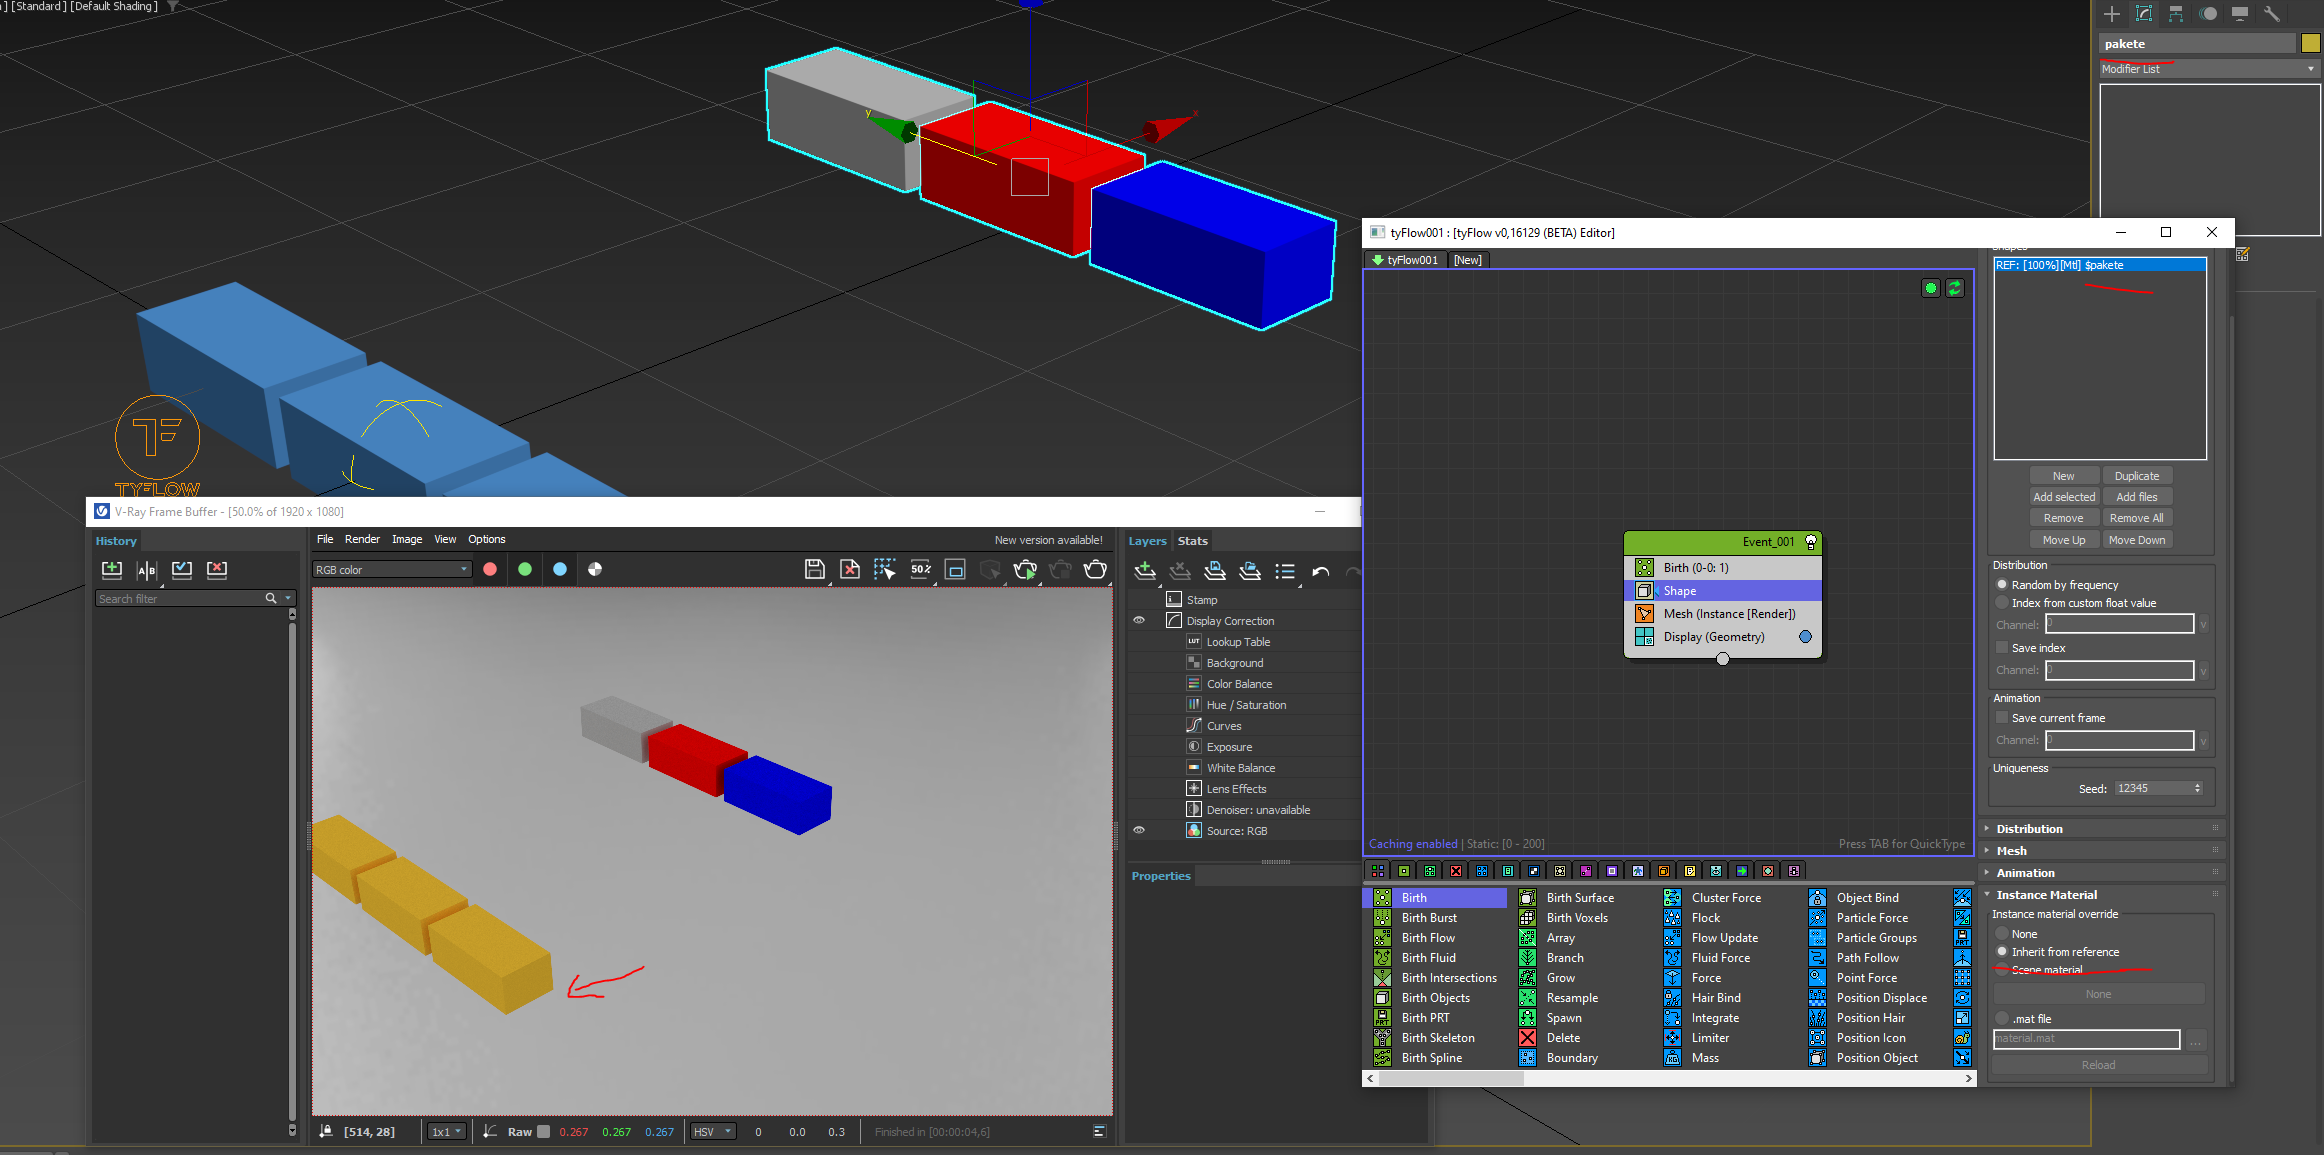Toggle the Event_001 lightbulb icon

pos(1810,542)
